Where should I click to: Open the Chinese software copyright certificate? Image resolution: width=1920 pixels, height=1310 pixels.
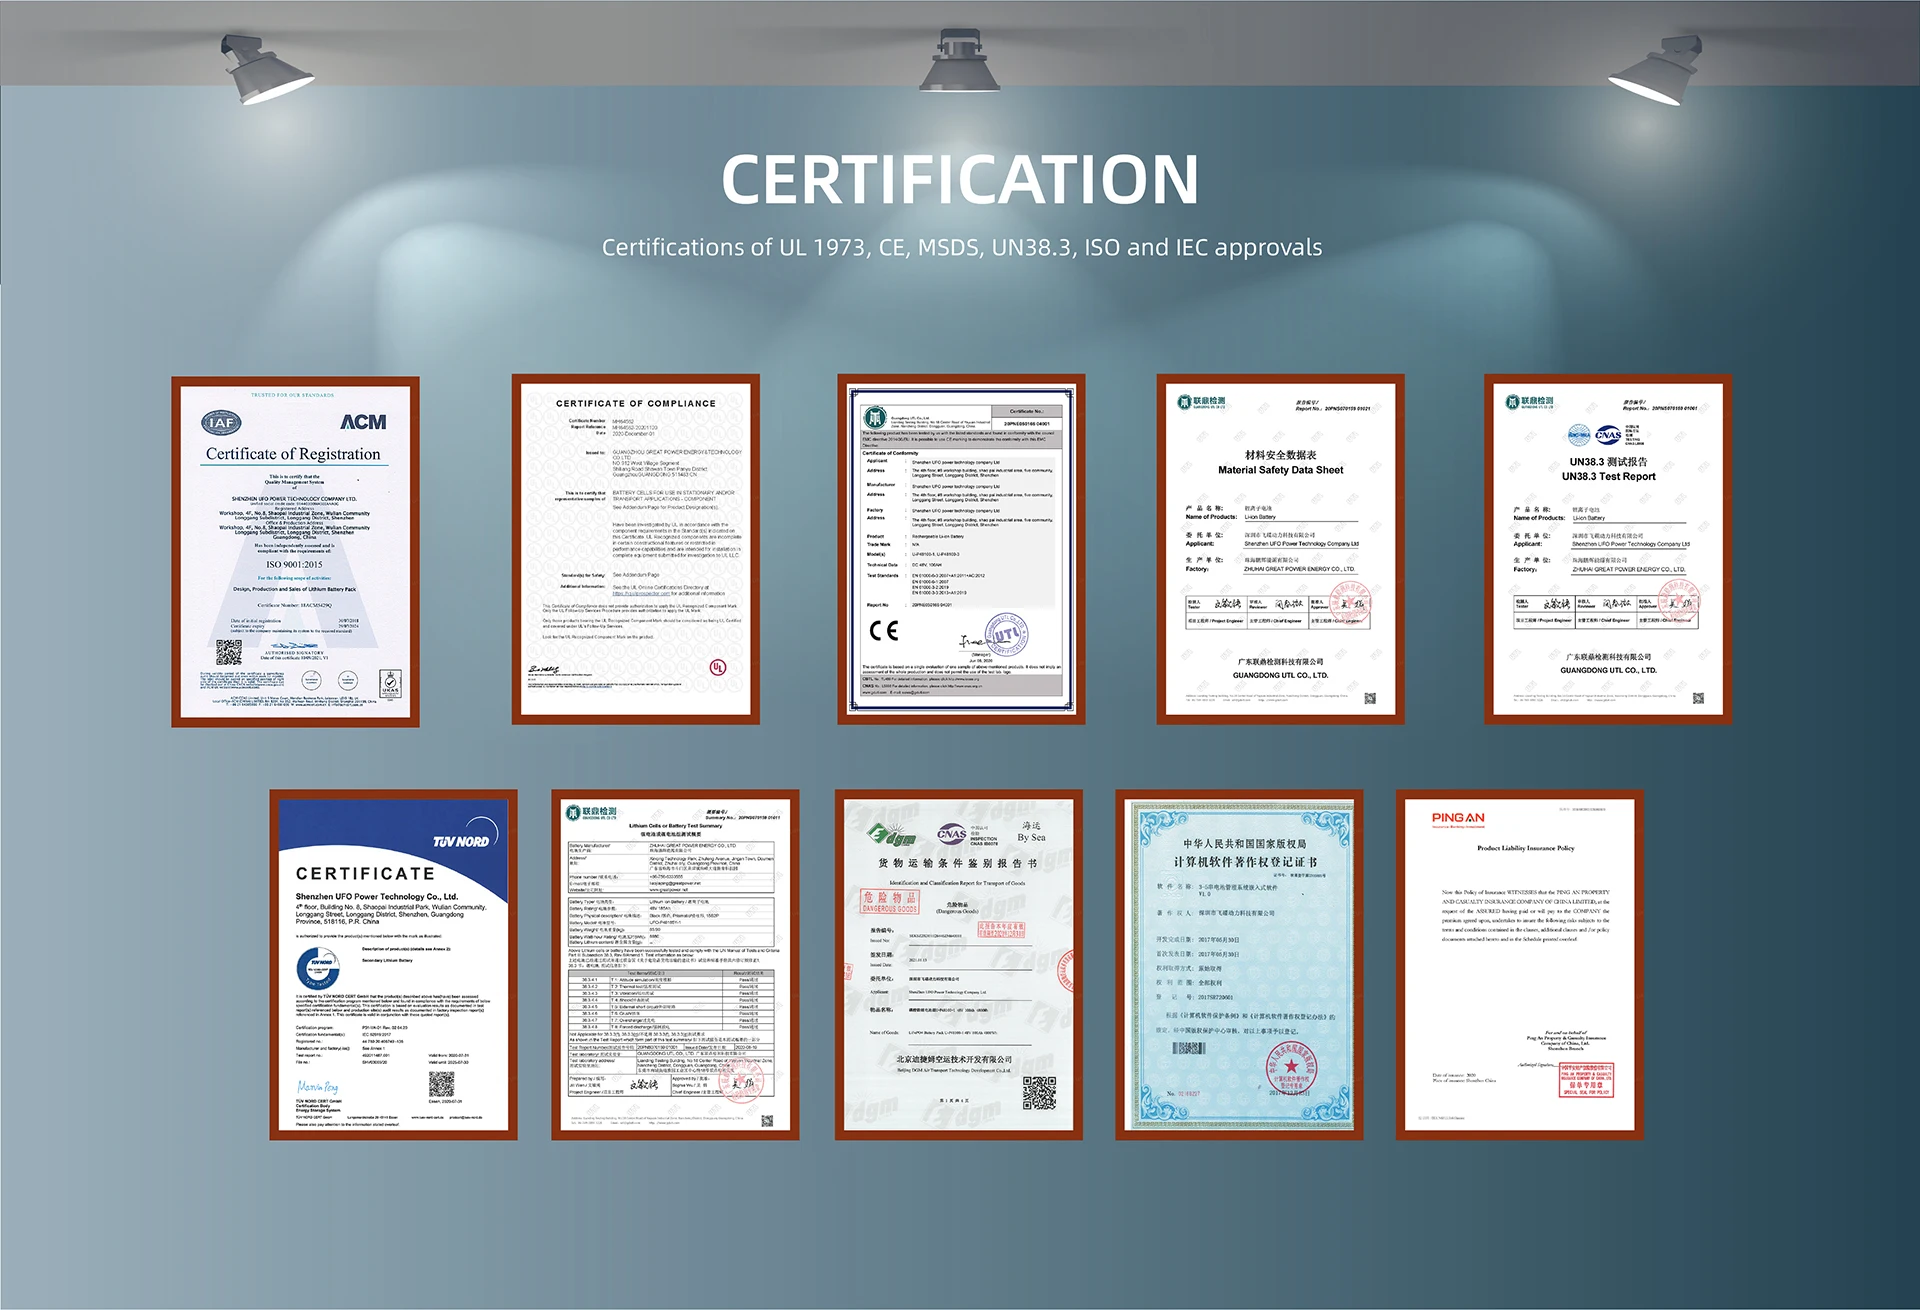pyautogui.click(x=1239, y=965)
